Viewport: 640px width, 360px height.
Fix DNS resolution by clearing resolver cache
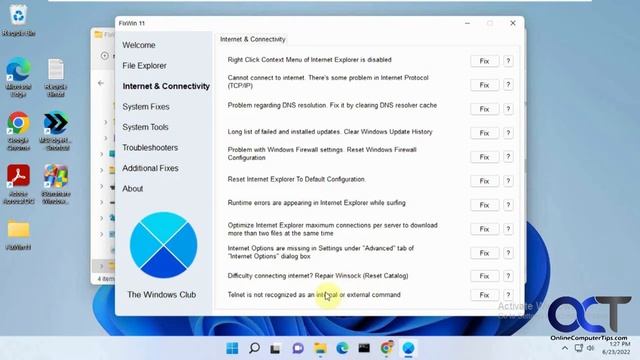coord(484,109)
